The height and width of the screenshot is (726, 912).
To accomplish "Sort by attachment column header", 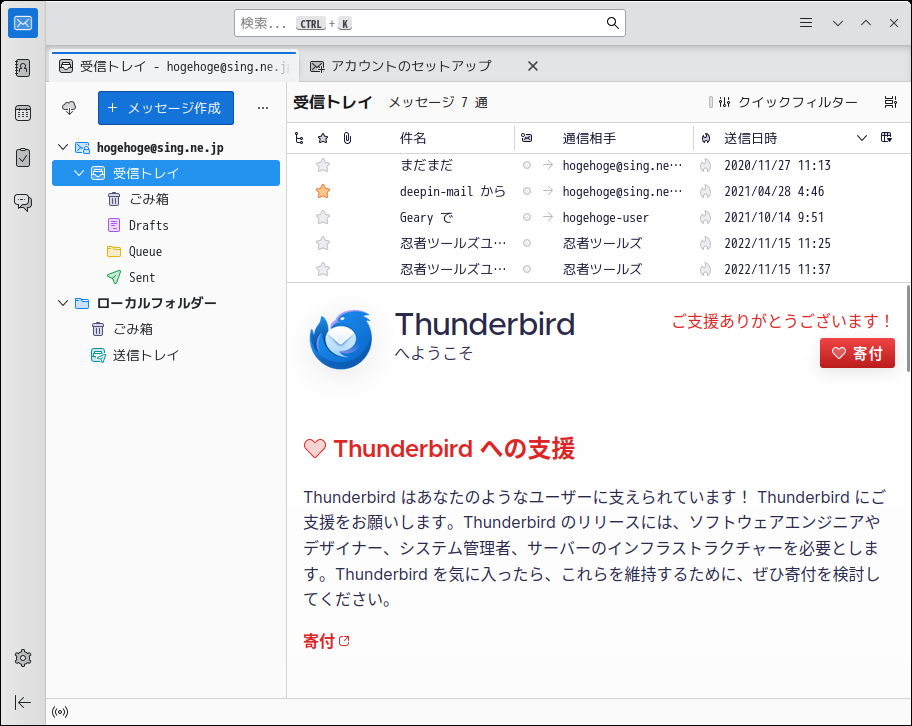I will point(347,138).
